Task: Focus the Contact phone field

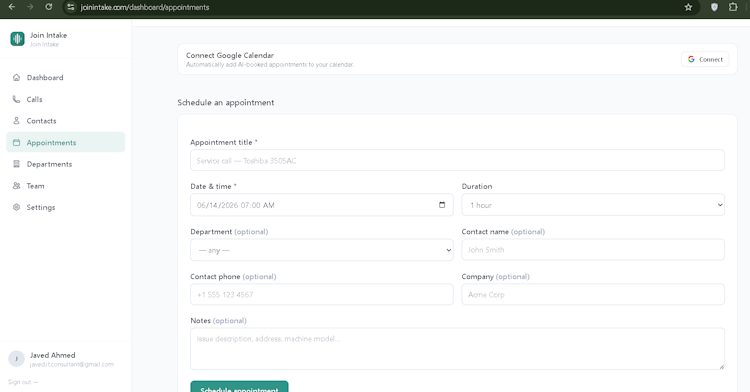Action: 321,294
